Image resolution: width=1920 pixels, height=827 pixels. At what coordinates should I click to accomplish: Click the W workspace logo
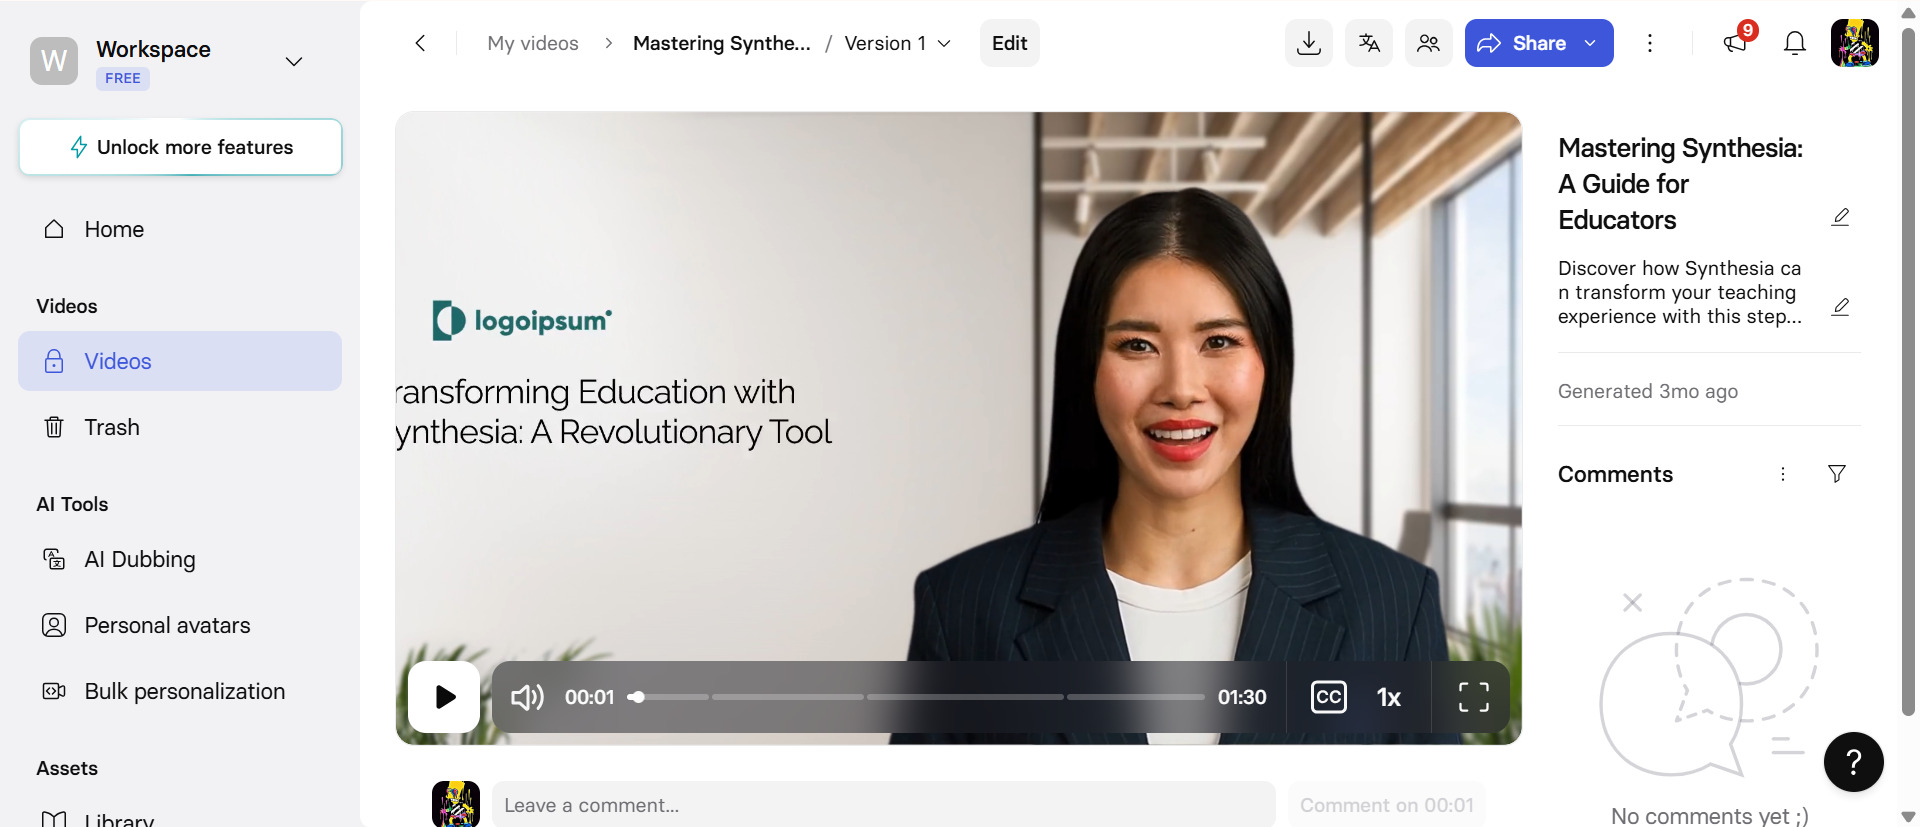coord(54,61)
